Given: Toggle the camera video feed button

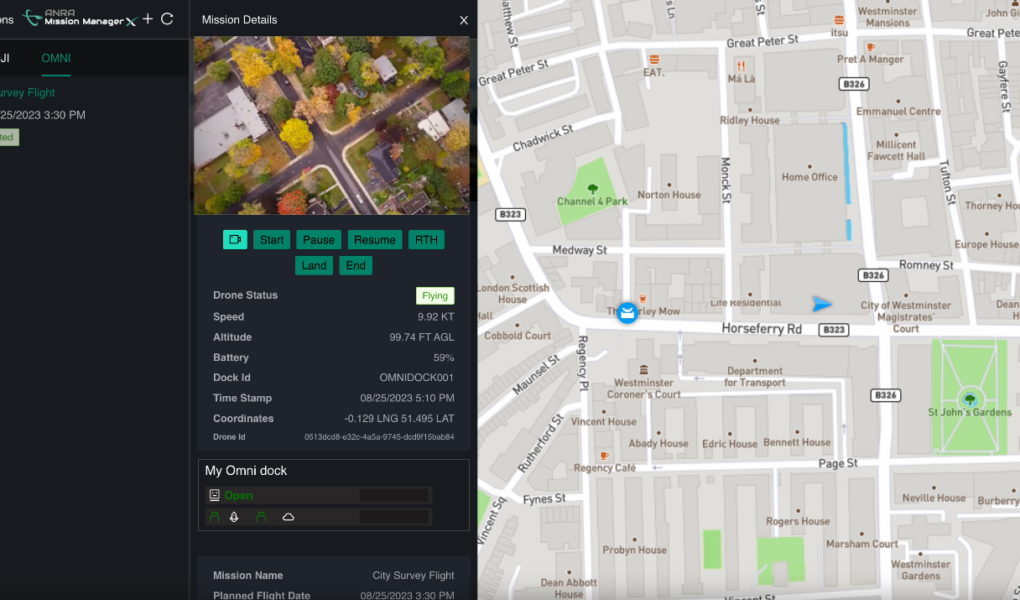Looking at the screenshot, I should (x=235, y=239).
